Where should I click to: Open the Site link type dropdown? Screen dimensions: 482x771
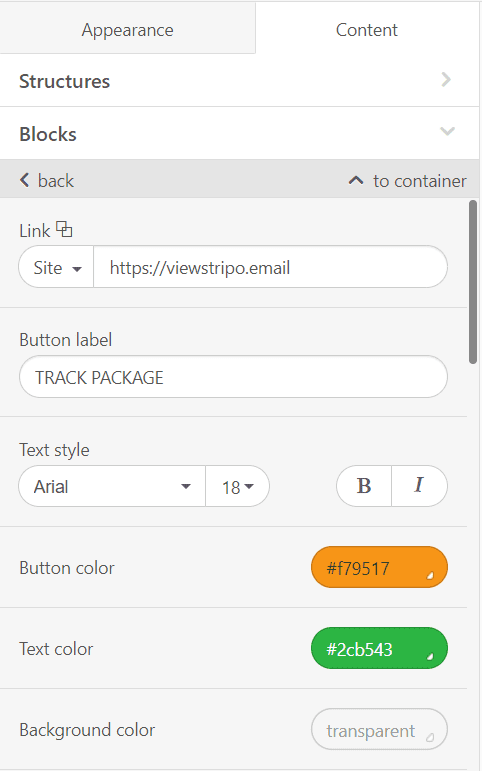[x=56, y=267]
